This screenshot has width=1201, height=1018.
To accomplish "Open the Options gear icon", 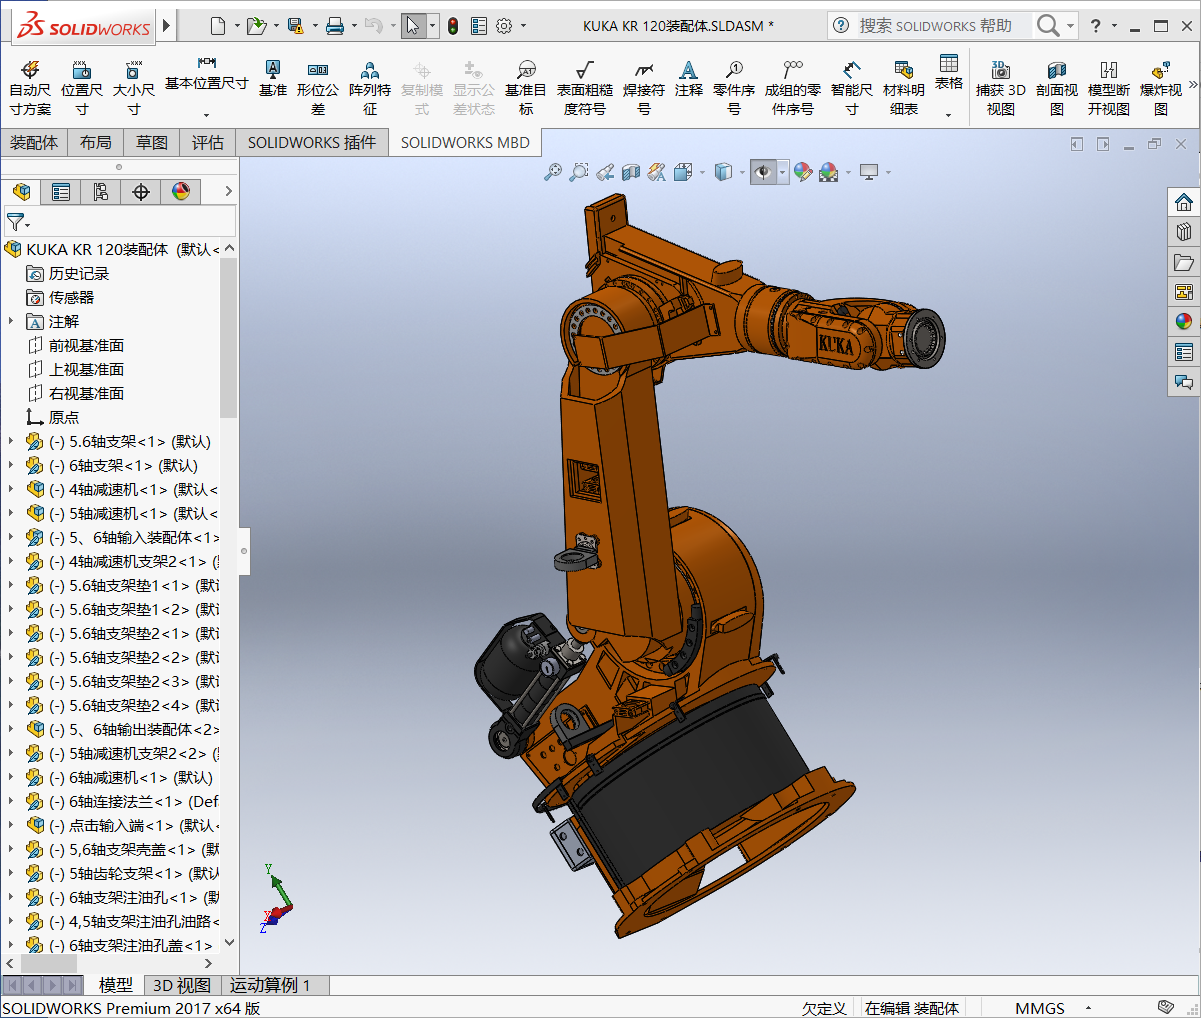I will (x=504, y=26).
